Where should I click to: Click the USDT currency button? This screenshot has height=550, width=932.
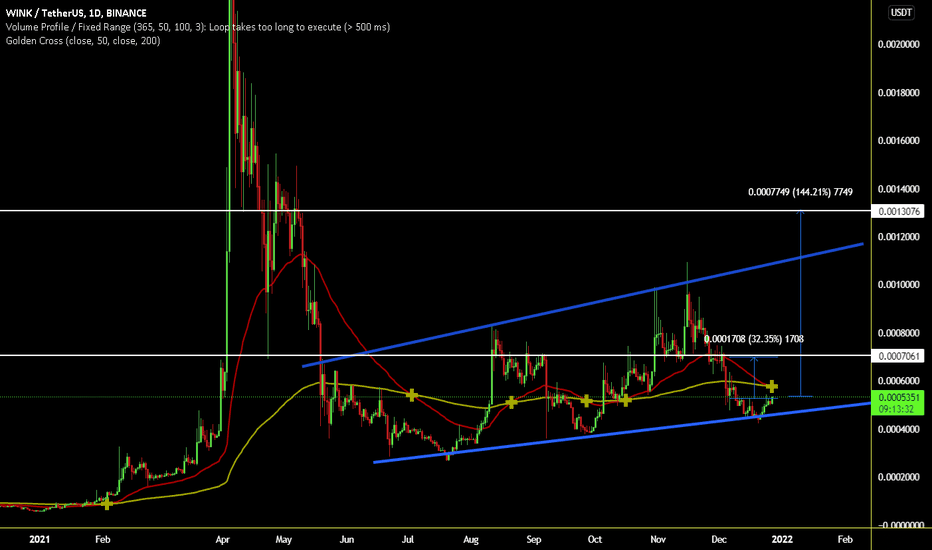coord(901,12)
